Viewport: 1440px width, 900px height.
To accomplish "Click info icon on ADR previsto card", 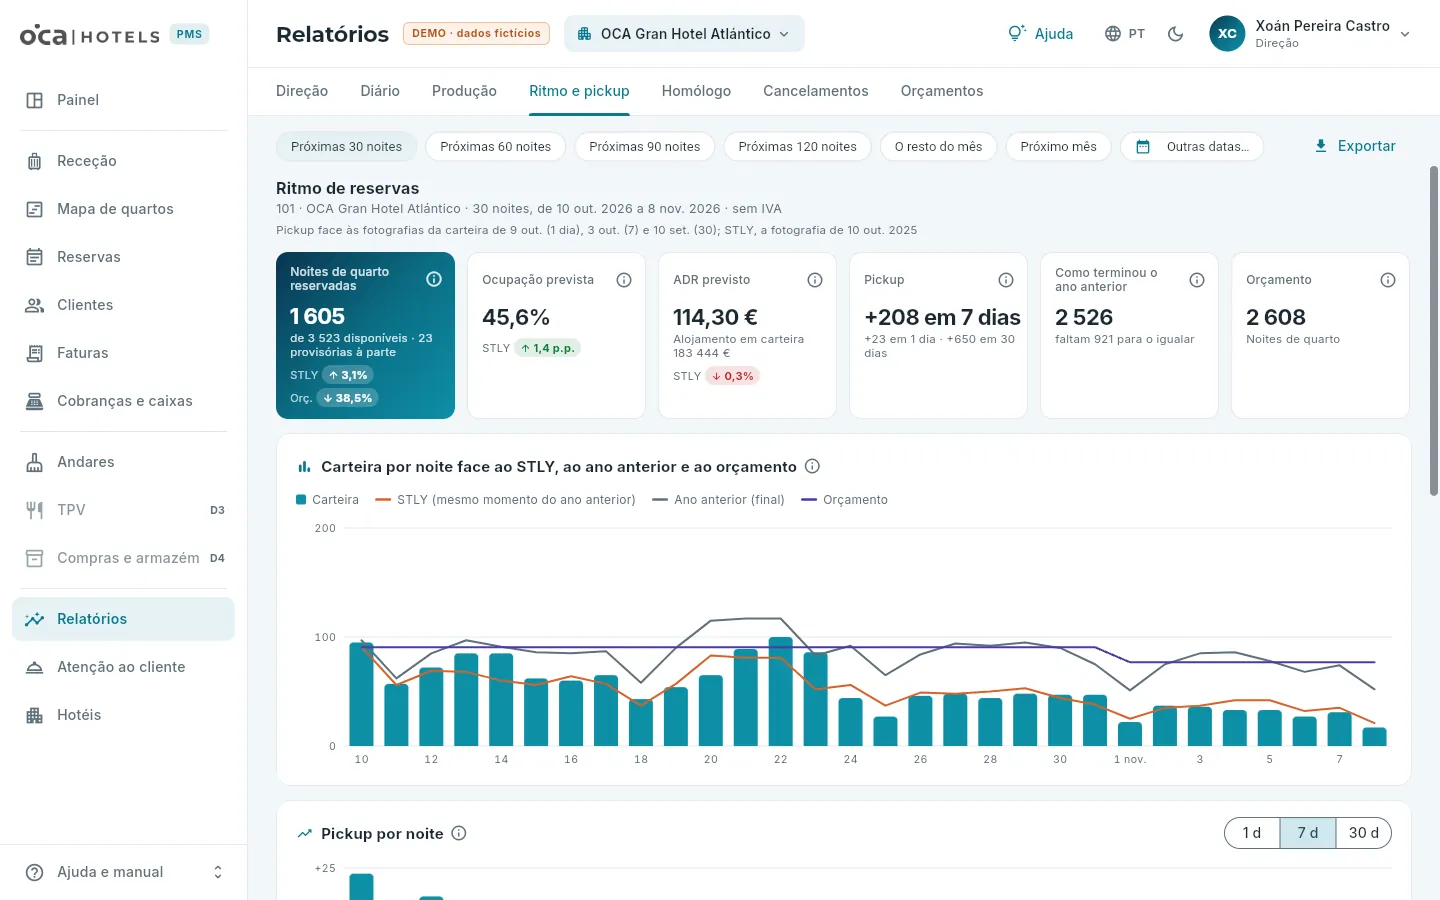I will coord(815,280).
